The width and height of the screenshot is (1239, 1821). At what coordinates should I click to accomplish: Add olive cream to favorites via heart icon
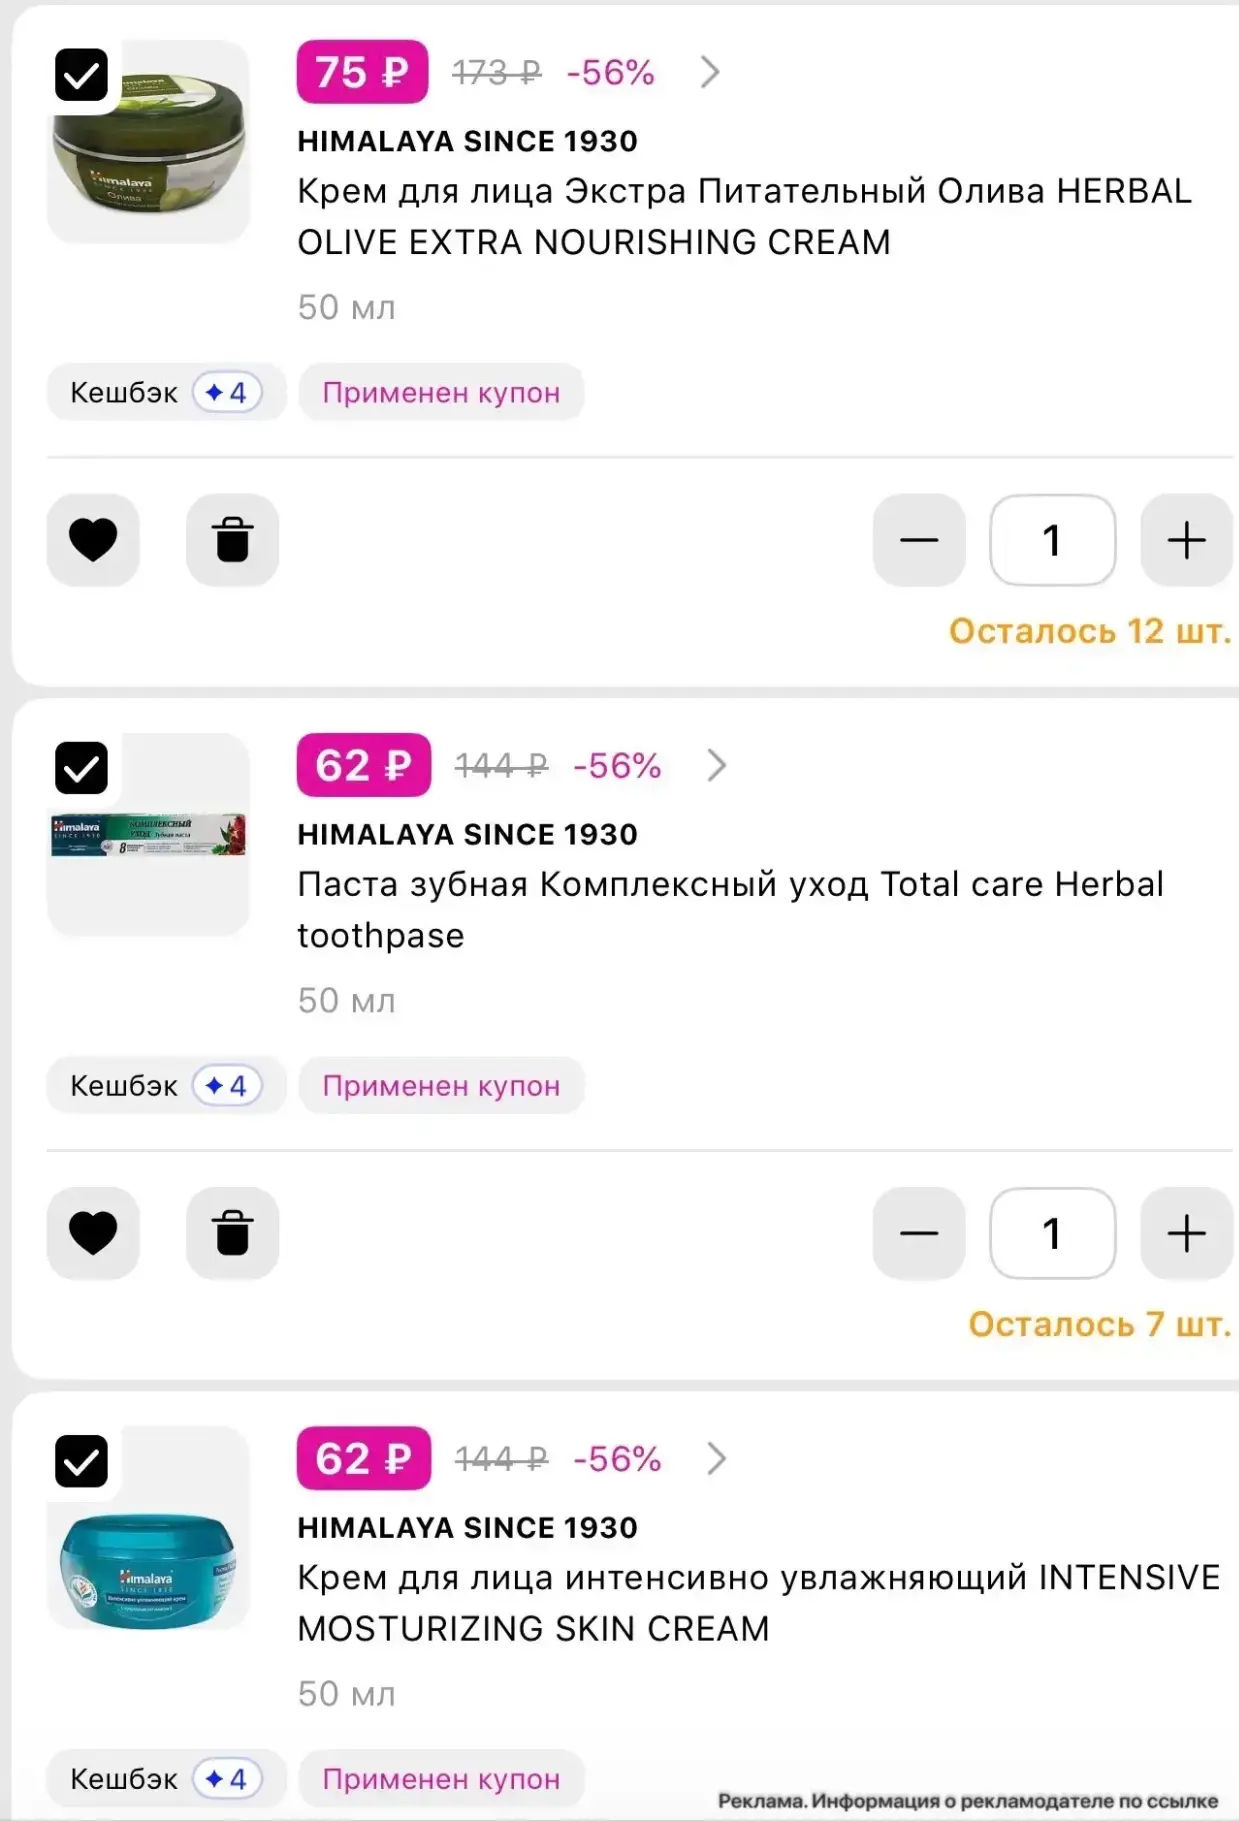(93, 540)
